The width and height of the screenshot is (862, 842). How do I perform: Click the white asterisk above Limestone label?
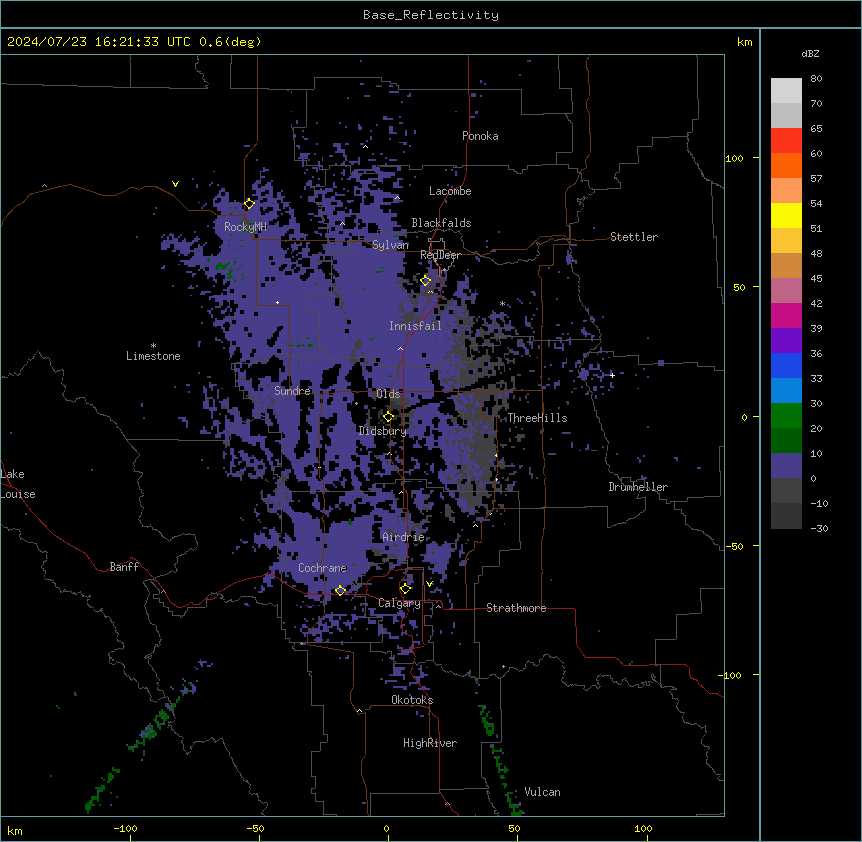(153, 346)
